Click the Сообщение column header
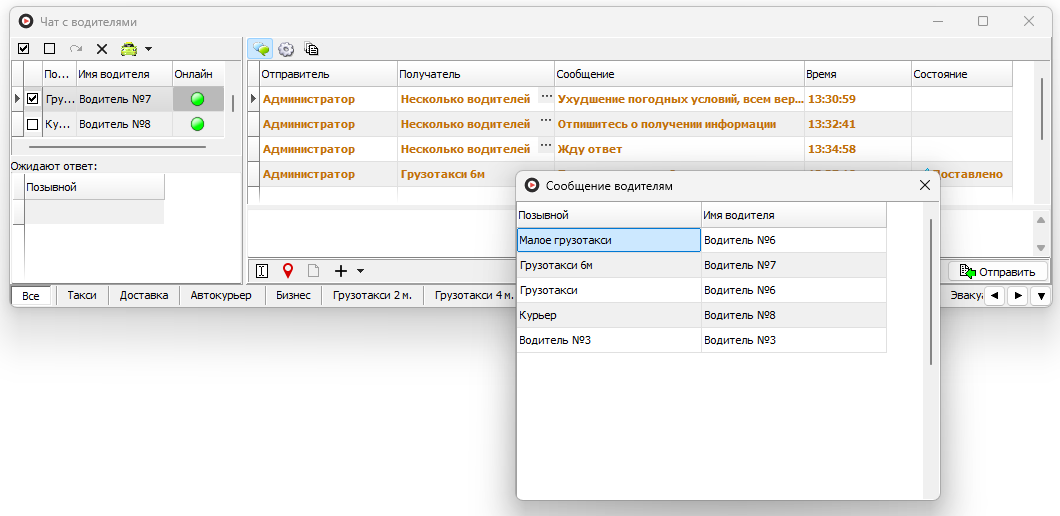Image resolution: width=1060 pixels, height=516 pixels. point(679,74)
